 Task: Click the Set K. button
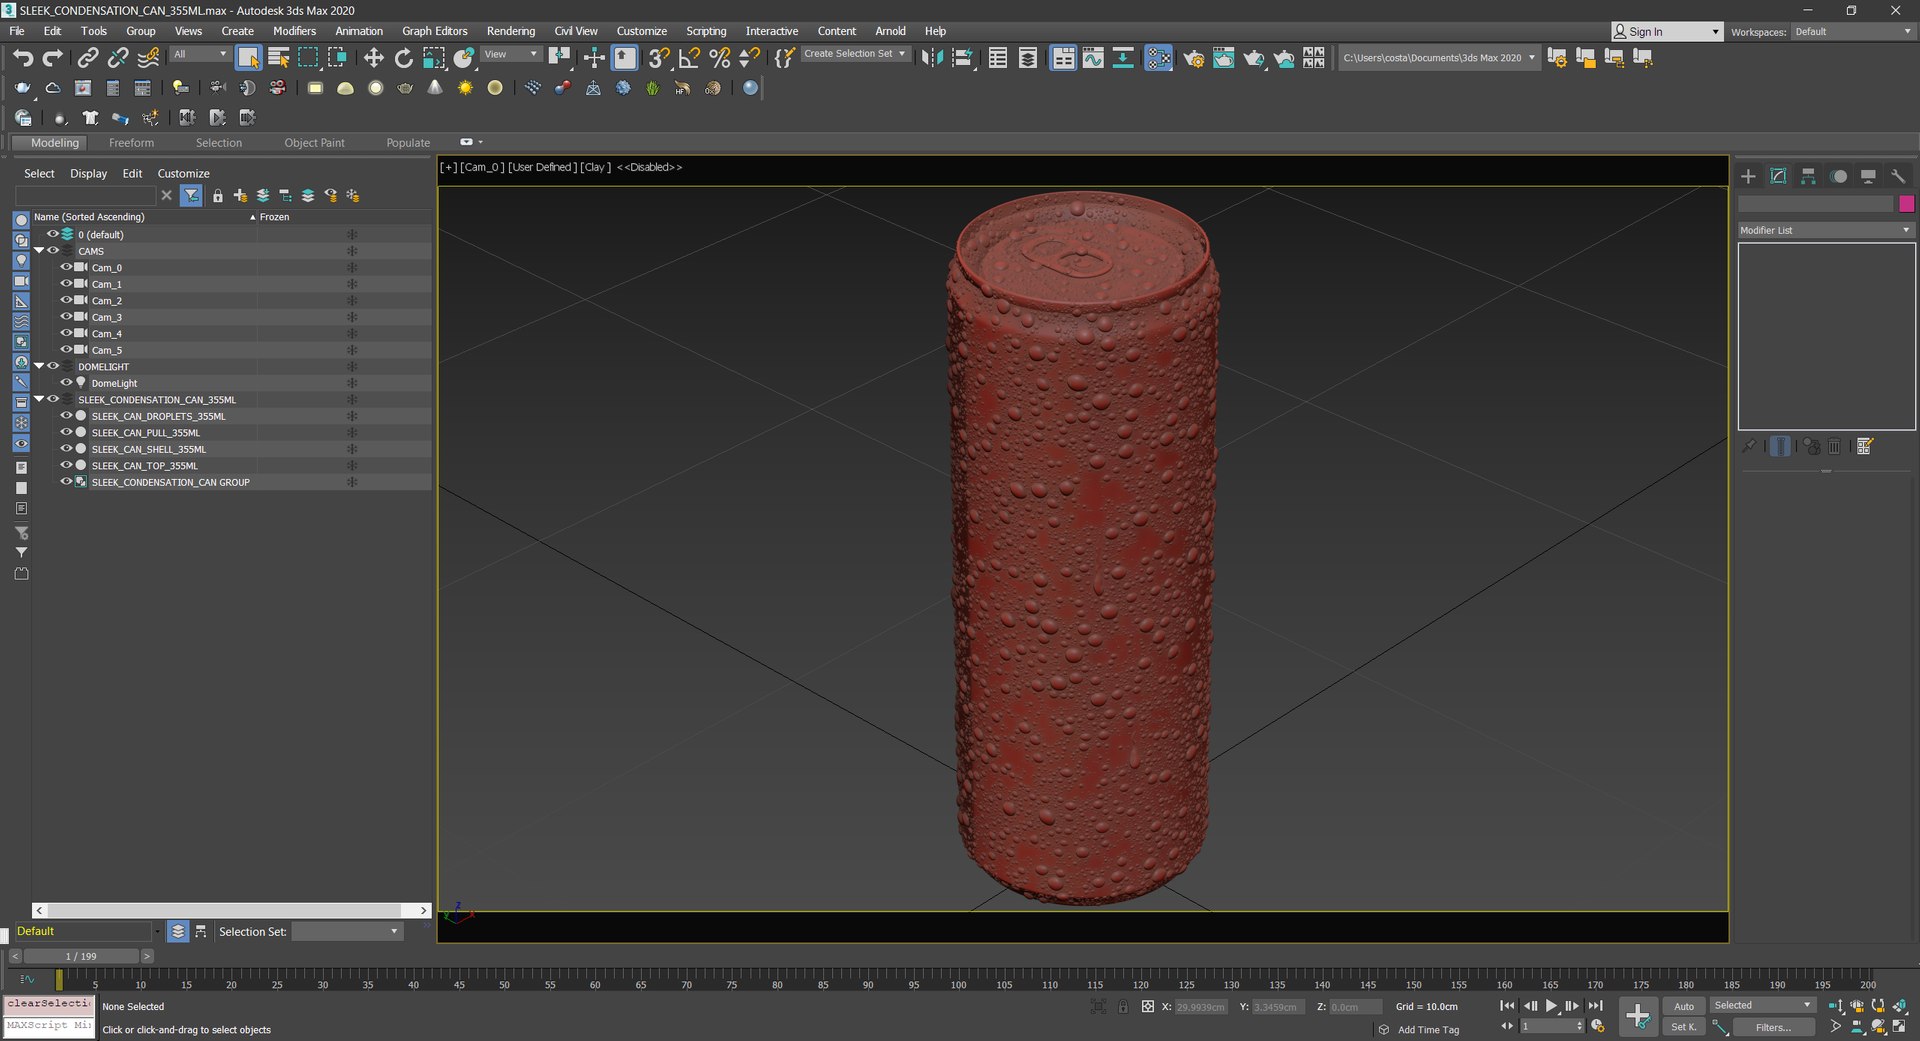[1684, 1027]
